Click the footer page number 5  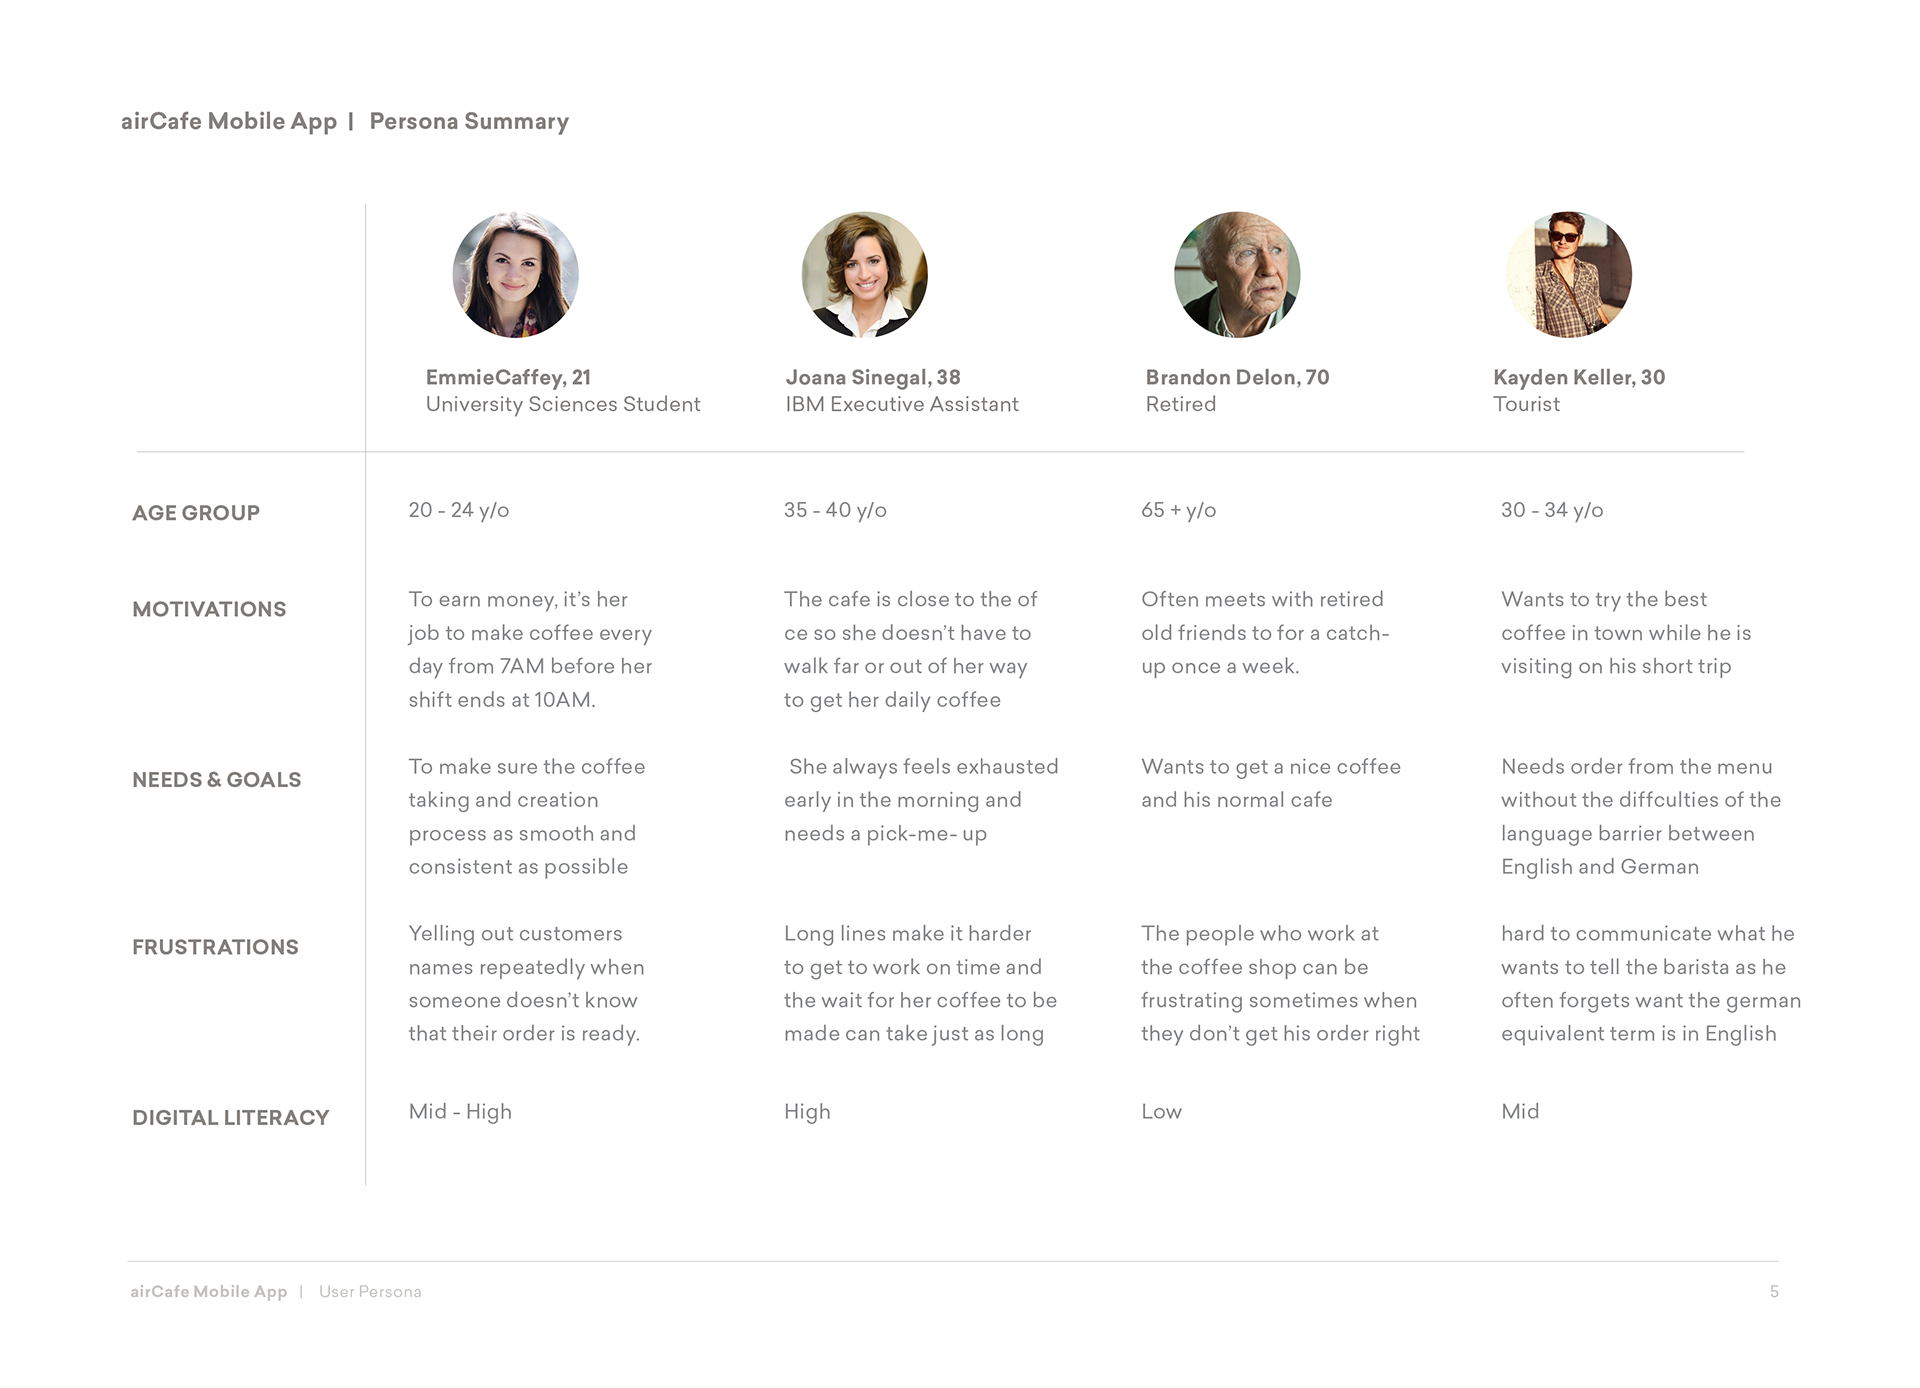tap(1774, 1292)
